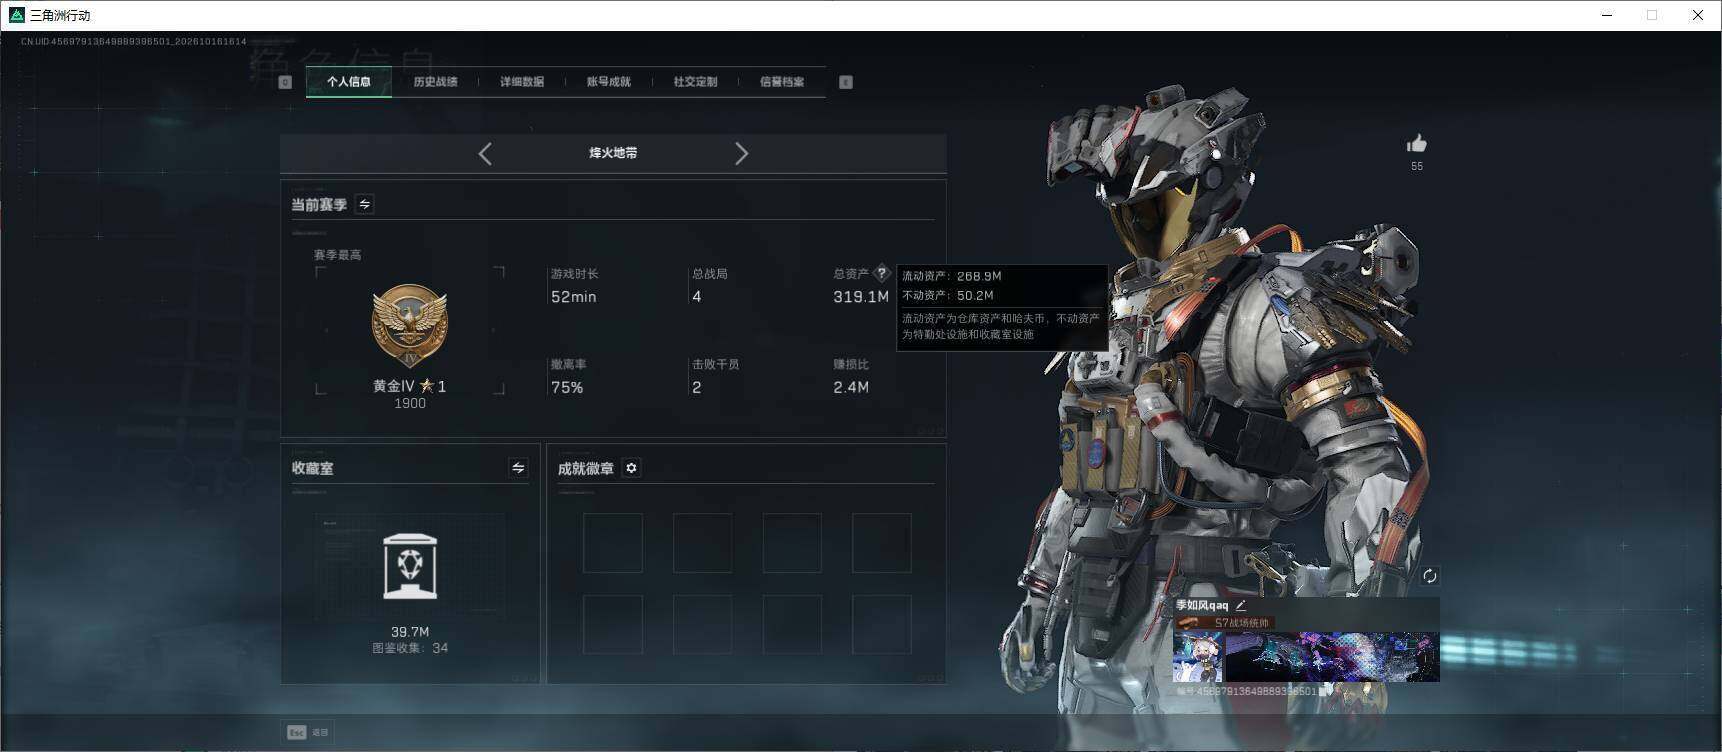The height and width of the screenshot is (752, 1722).
Task: Open the 详细数据 tab
Action: [x=522, y=82]
